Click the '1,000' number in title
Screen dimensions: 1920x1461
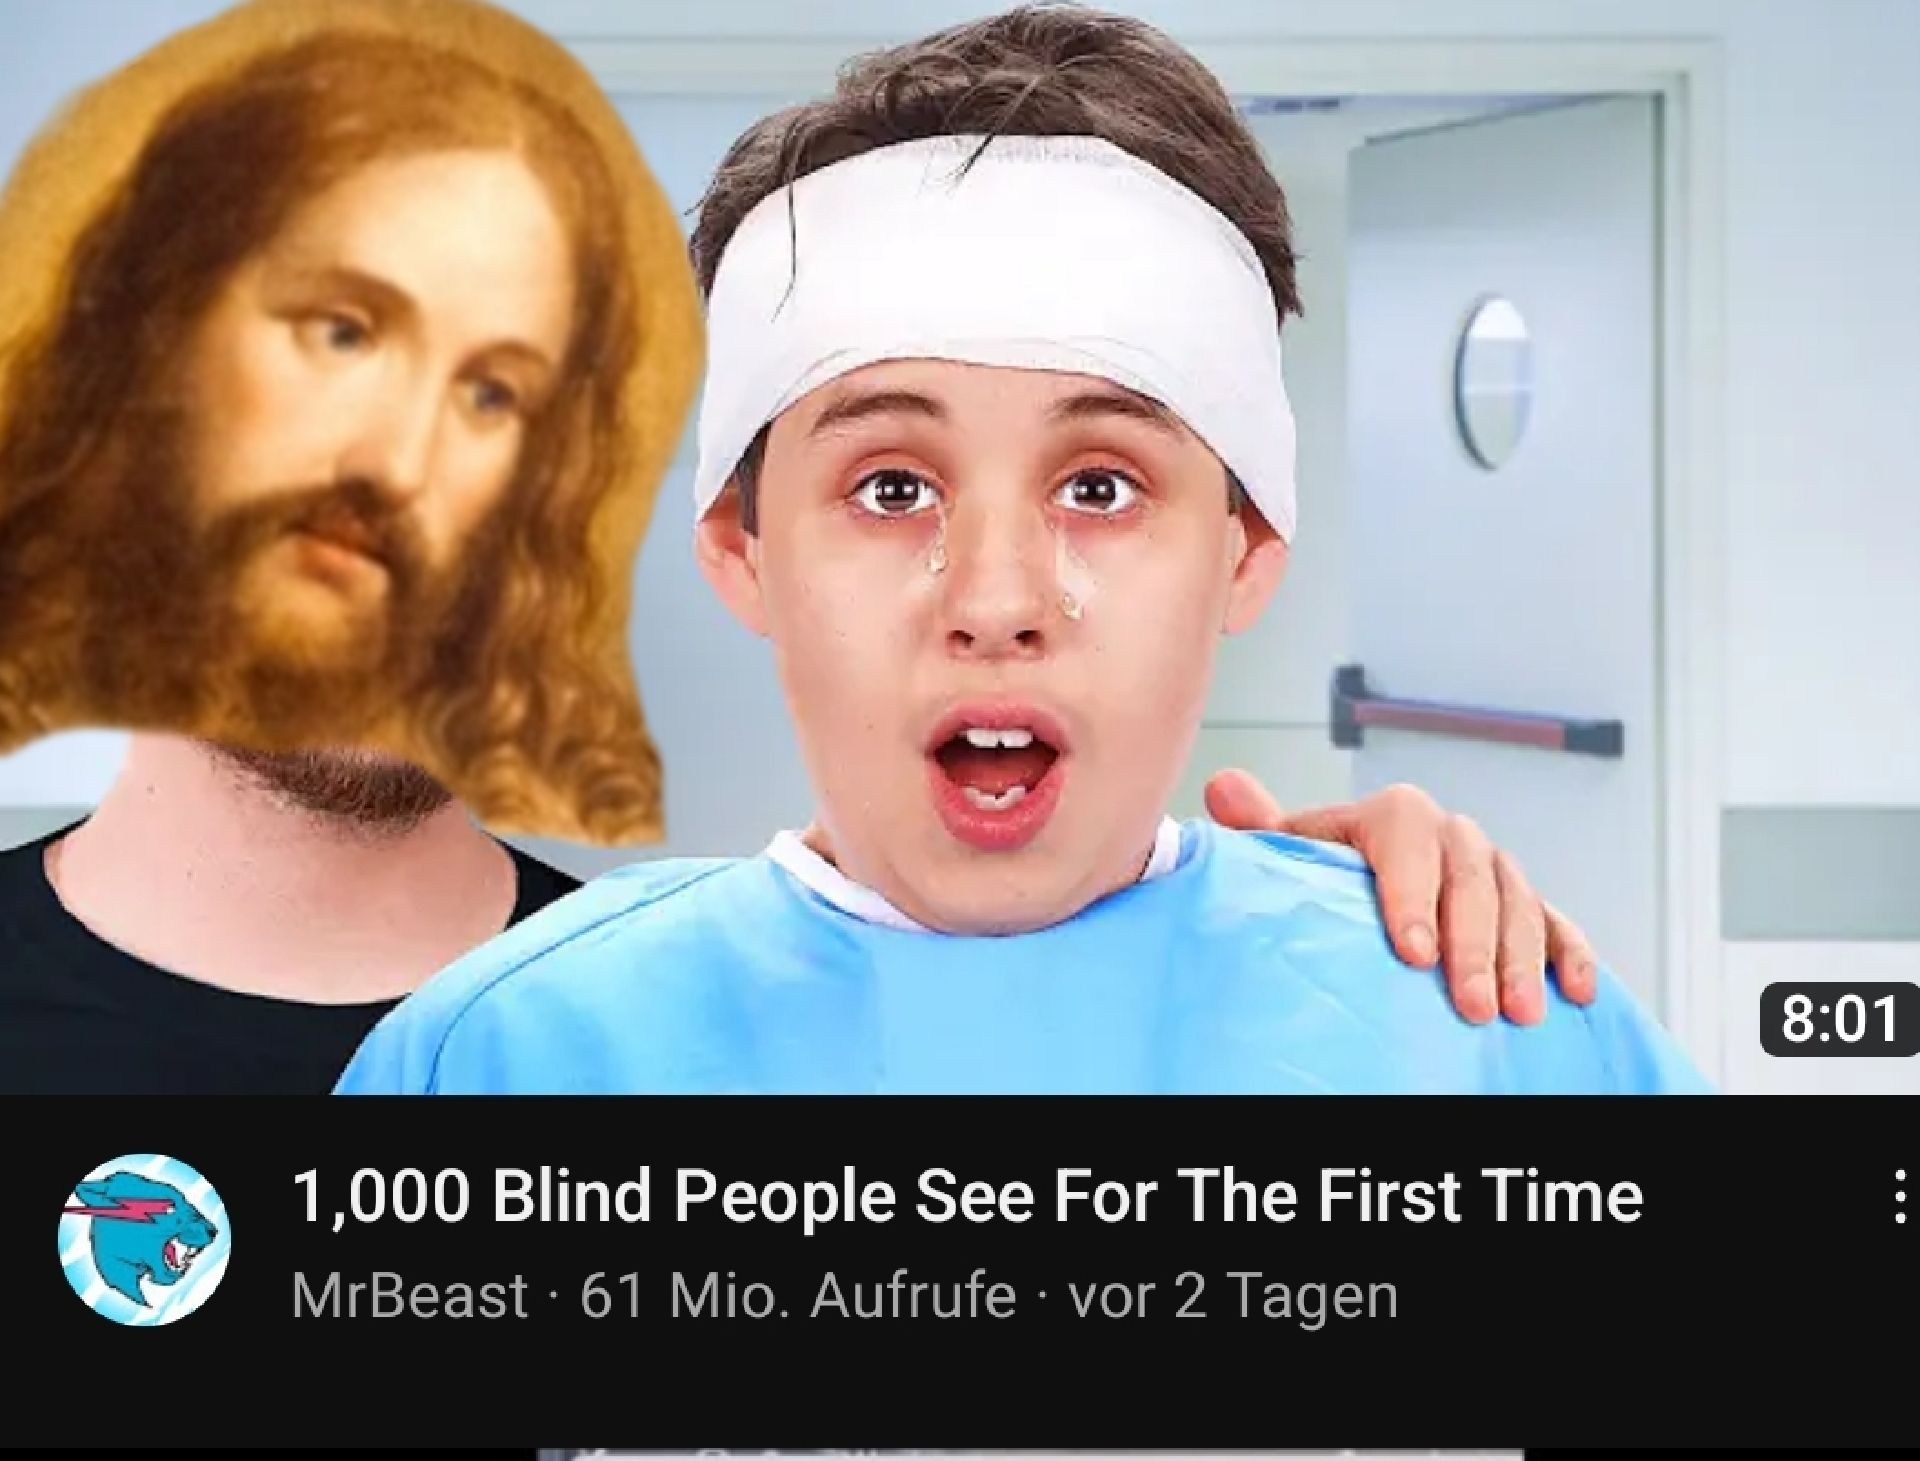click(380, 1198)
